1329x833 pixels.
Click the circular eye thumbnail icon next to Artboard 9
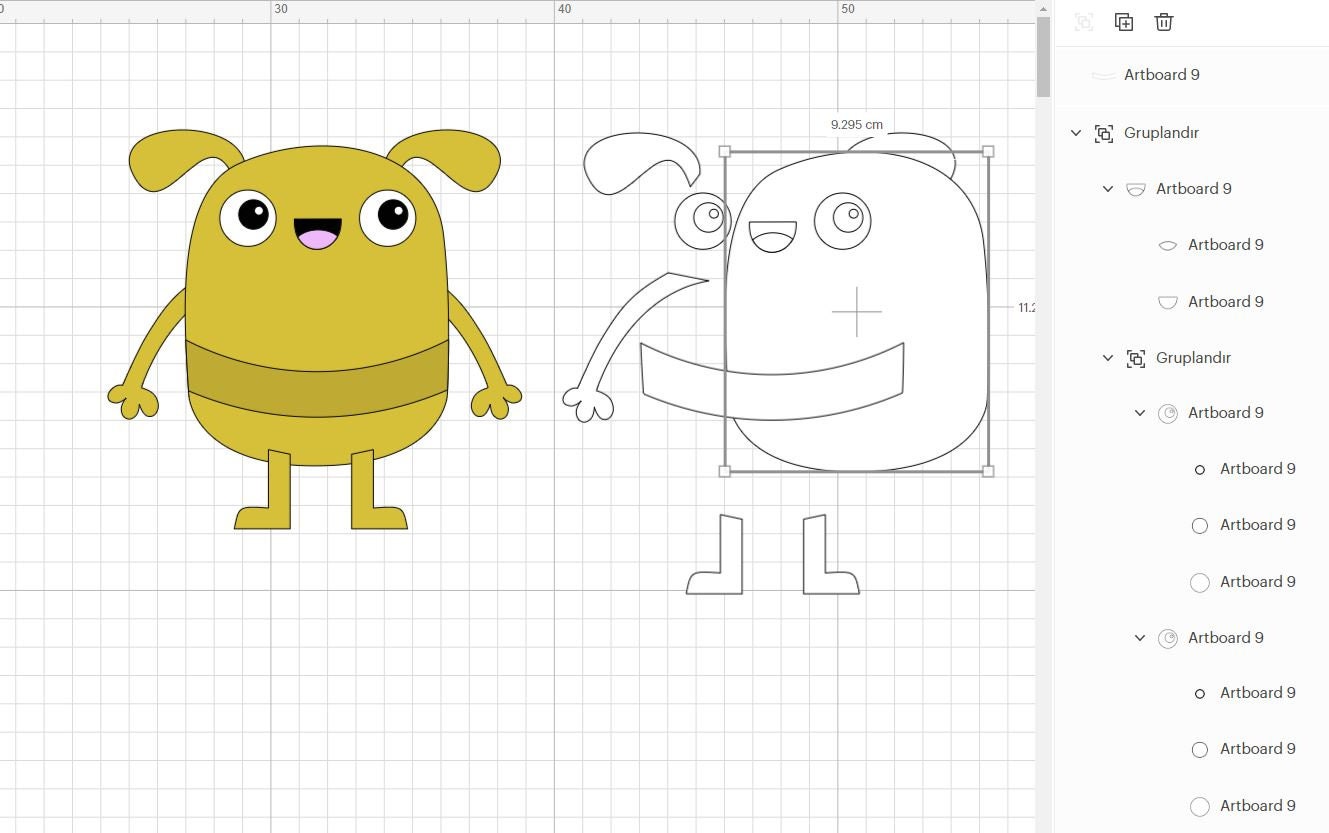[1167, 412]
